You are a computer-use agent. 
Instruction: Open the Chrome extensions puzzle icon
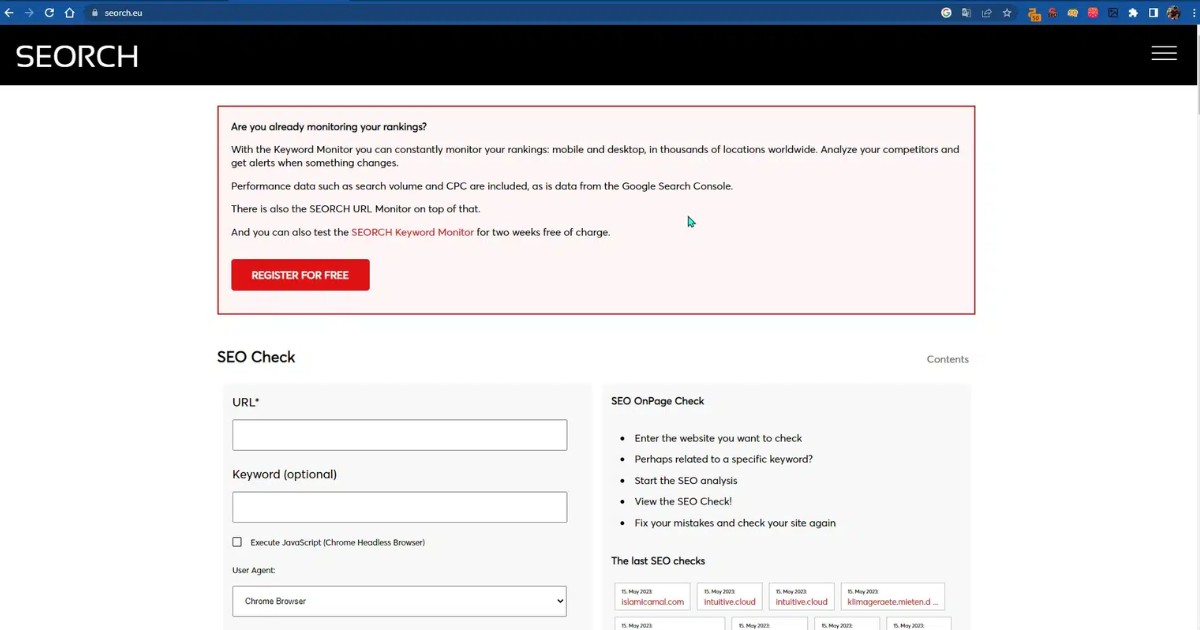[x=1133, y=13]
